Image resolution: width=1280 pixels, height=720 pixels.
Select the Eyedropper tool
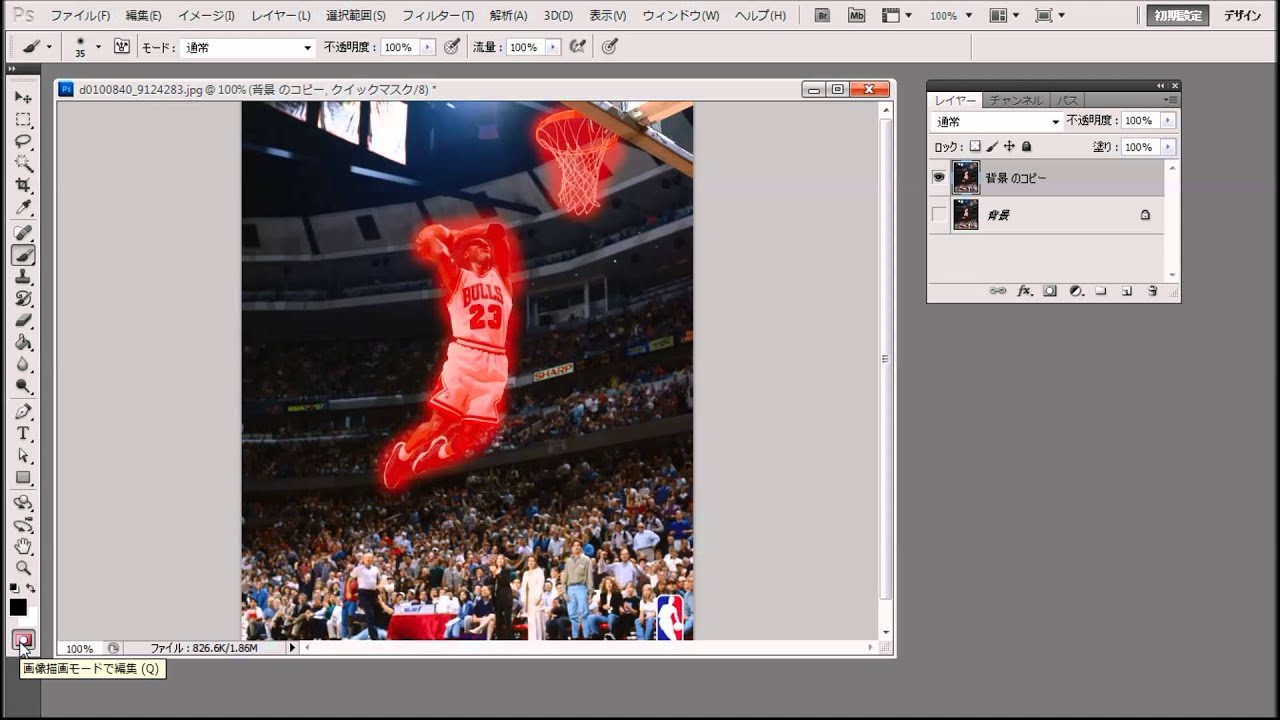pyautogui.click(x=23, y=208)
